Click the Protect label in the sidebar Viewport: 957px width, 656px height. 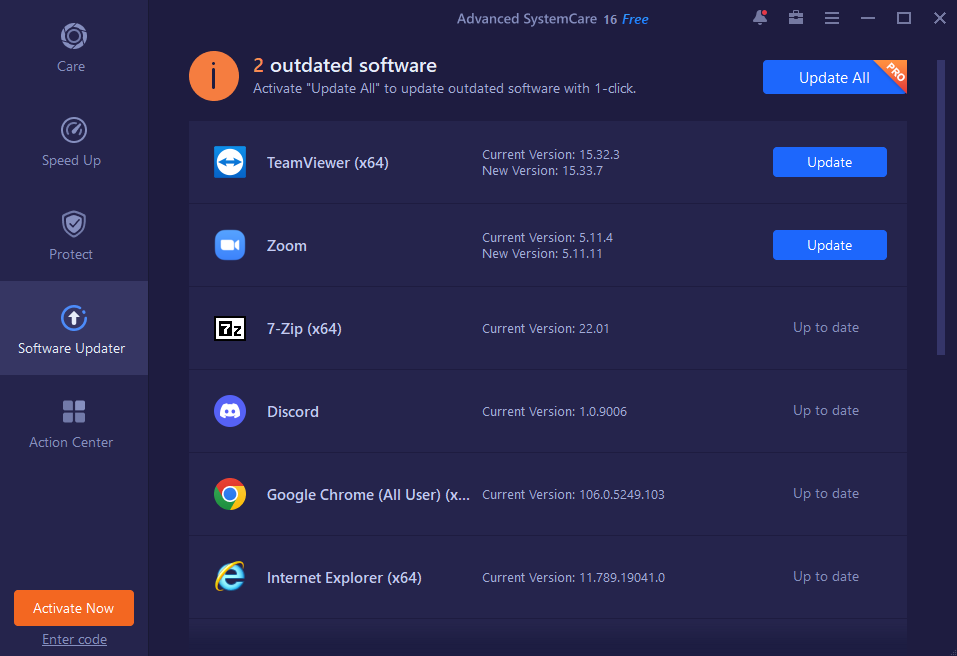coord(71,254)
